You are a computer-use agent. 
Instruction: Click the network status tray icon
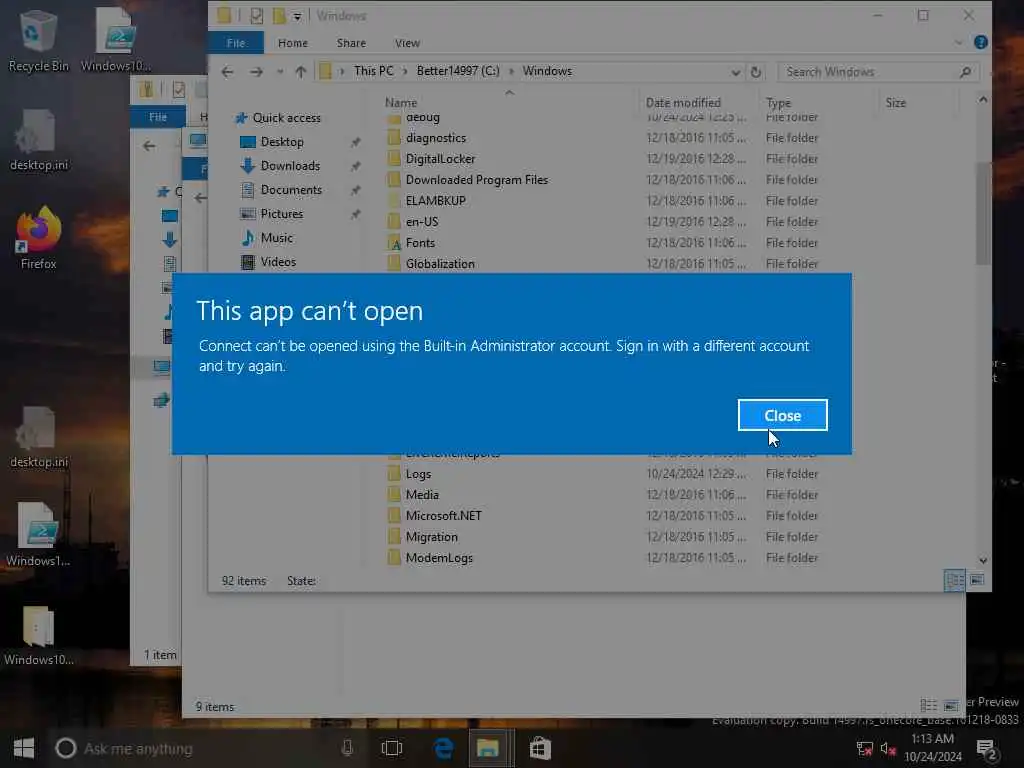[864, 748]
